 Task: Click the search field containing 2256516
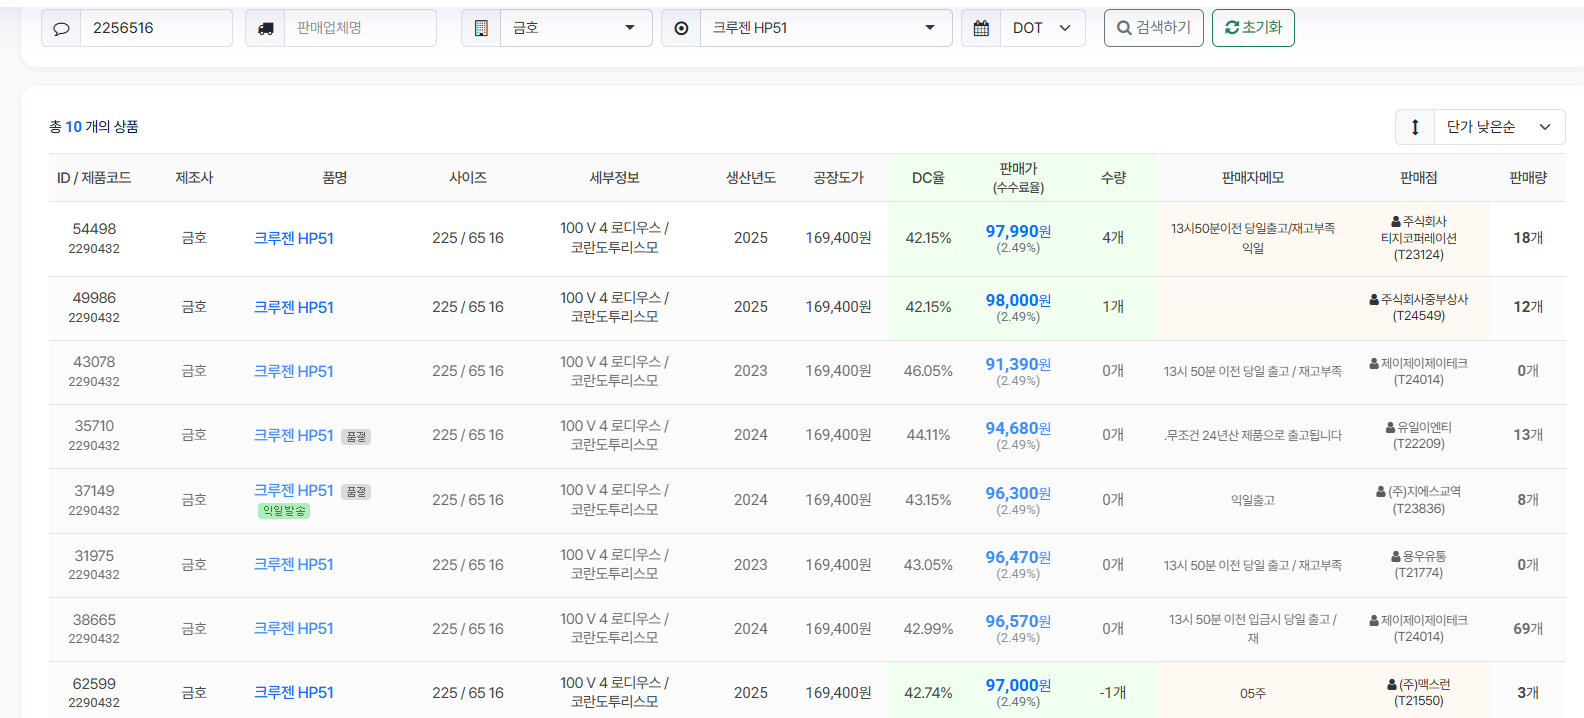pos(155,28)
